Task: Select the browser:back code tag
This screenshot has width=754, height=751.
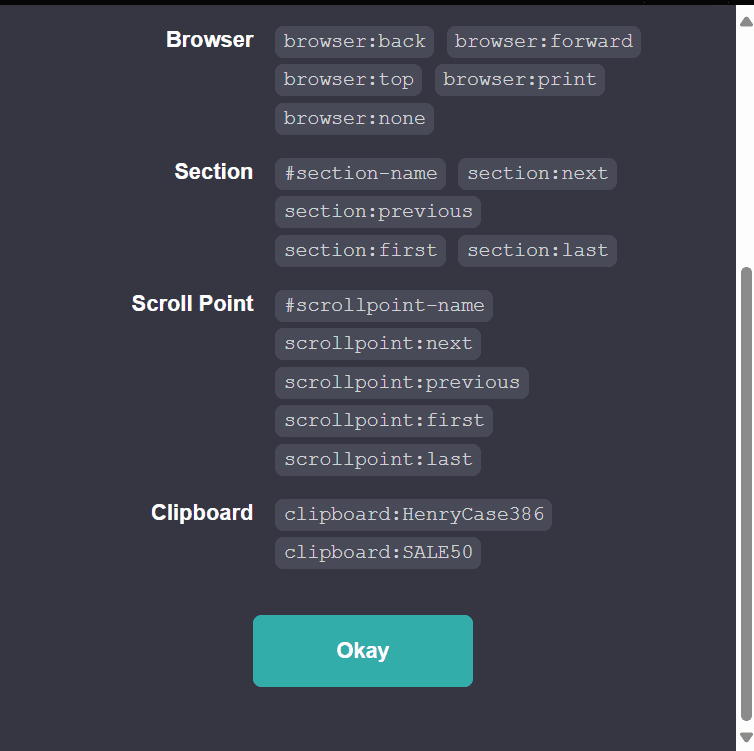Action: [354, 42]
